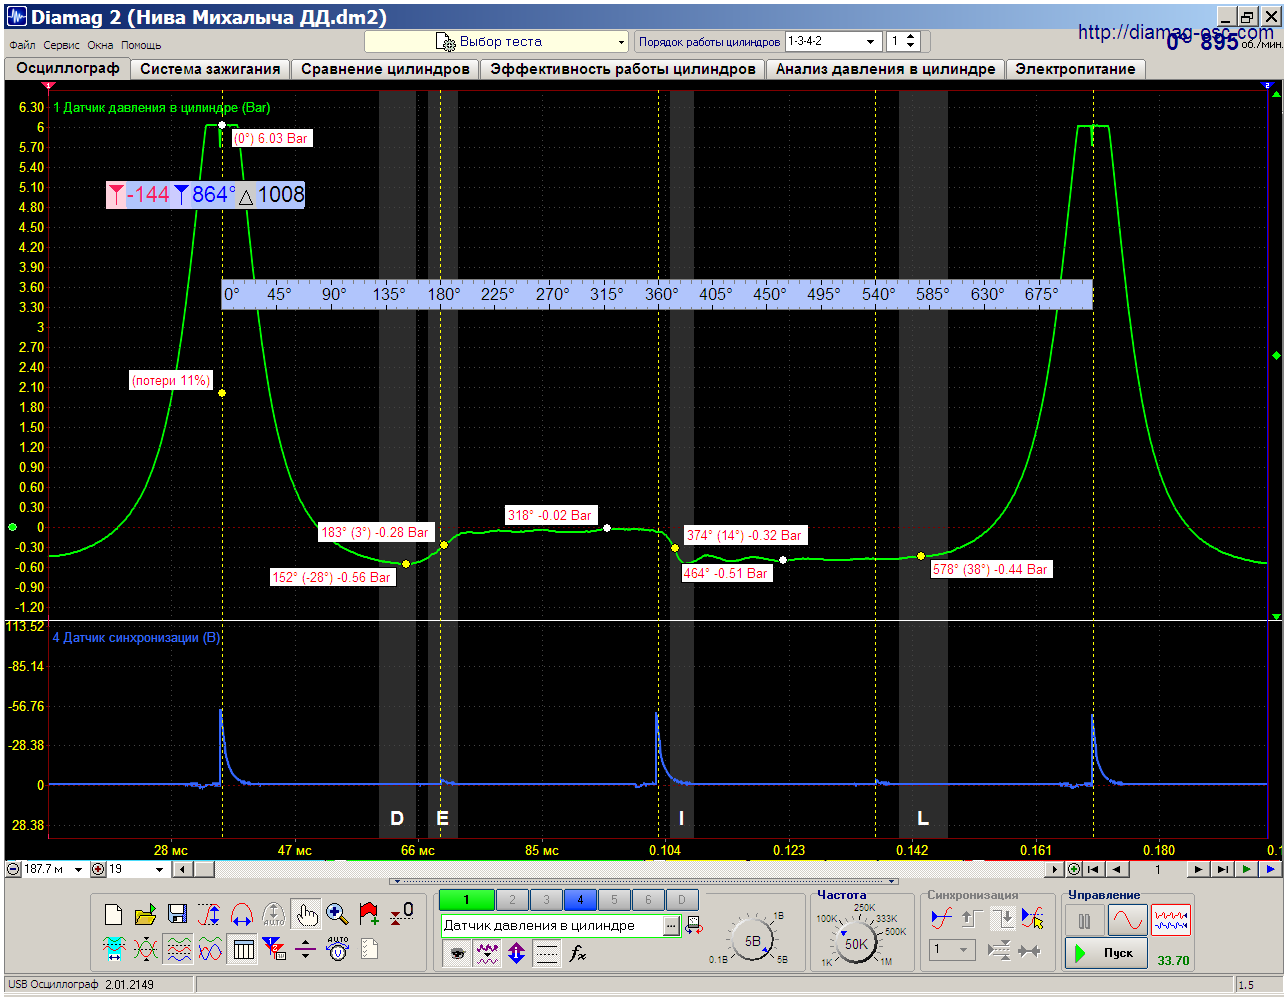
Task: Open Анализ давления в цилиндре tab
Action: point(885,69)
